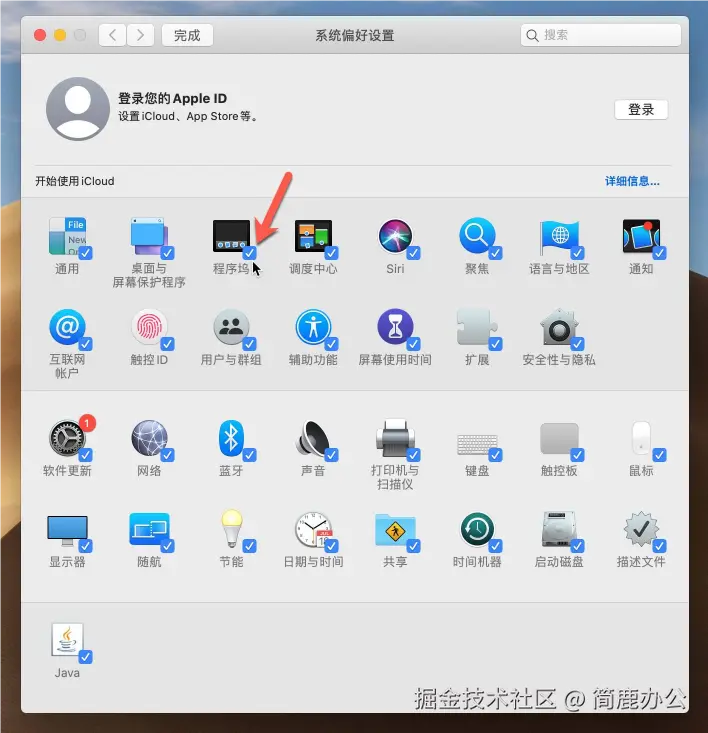
Task: Open the 辅助功能 accessibility icon
Action: click(x=313, y=327)
